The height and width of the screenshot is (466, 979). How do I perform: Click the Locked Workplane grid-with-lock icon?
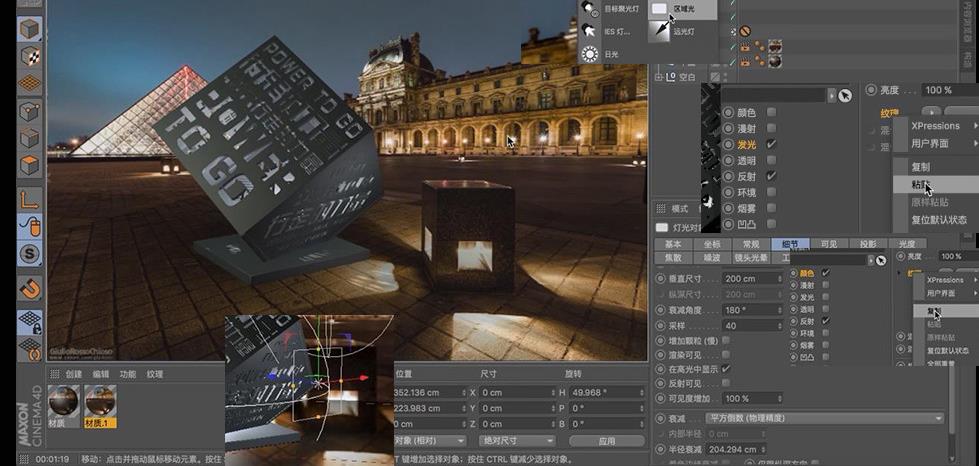(x=29, y=322)
